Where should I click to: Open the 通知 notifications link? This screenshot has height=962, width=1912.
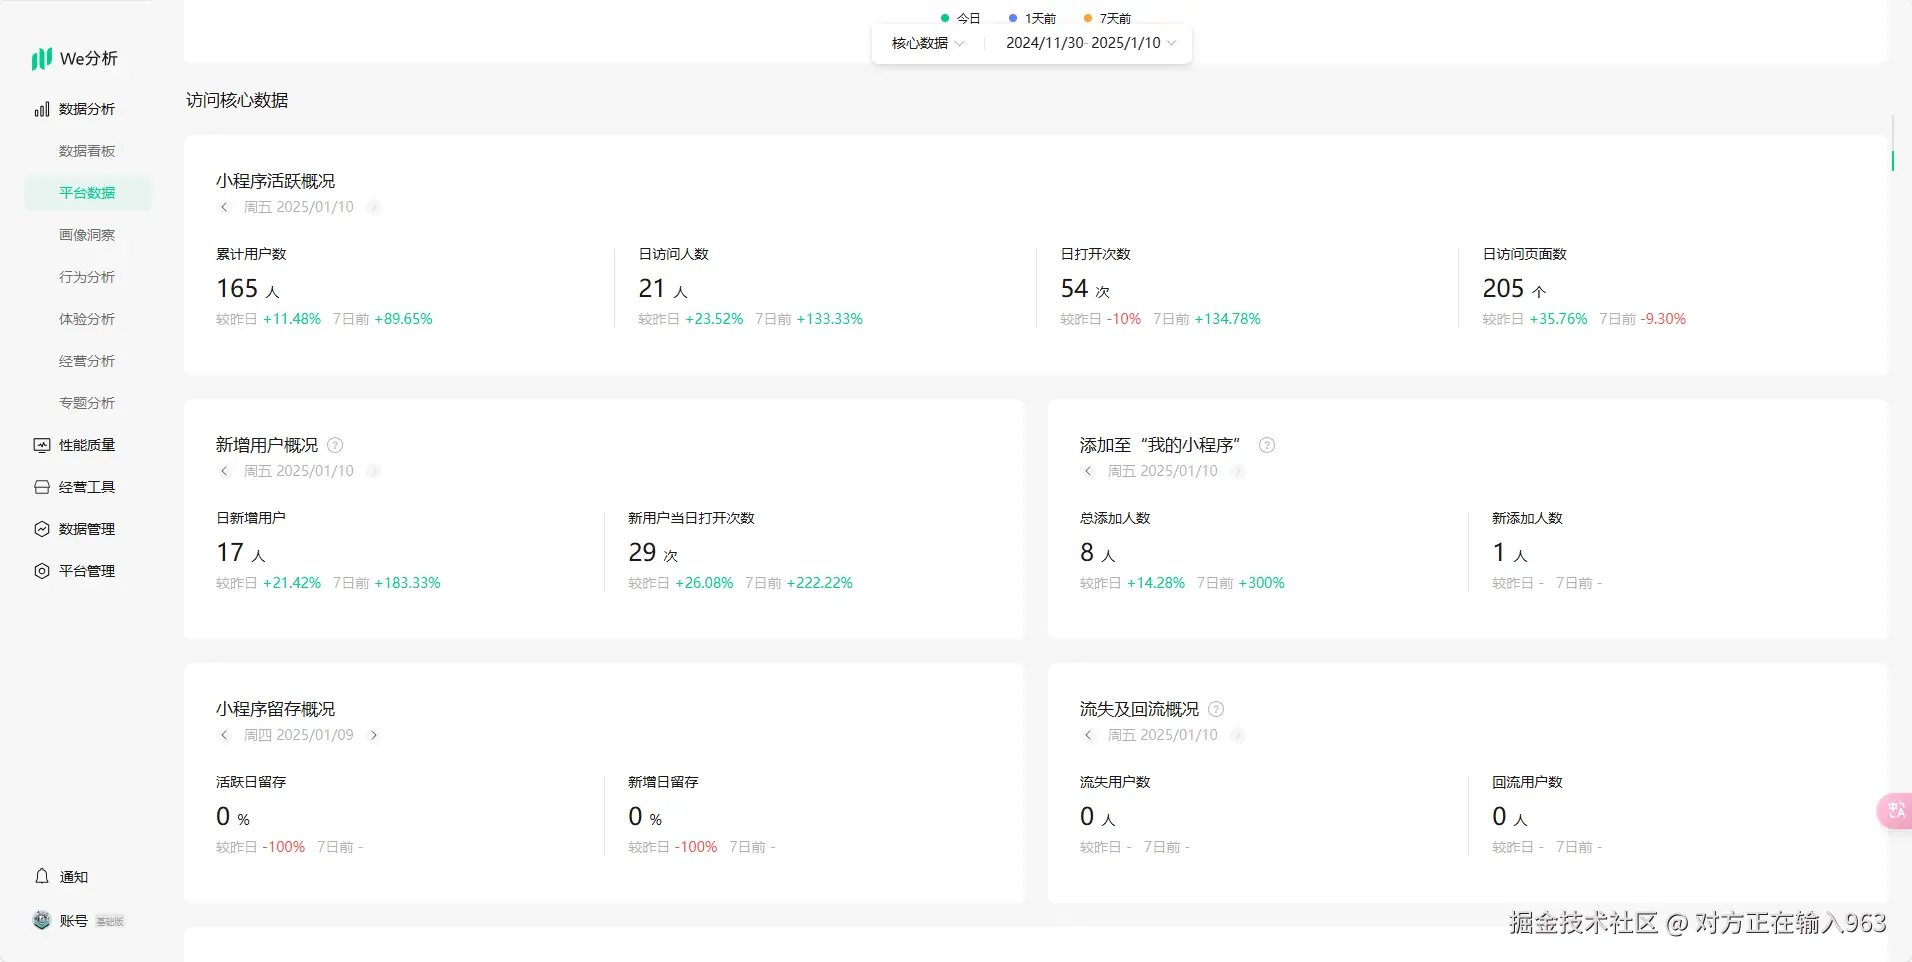click(74, 877)
